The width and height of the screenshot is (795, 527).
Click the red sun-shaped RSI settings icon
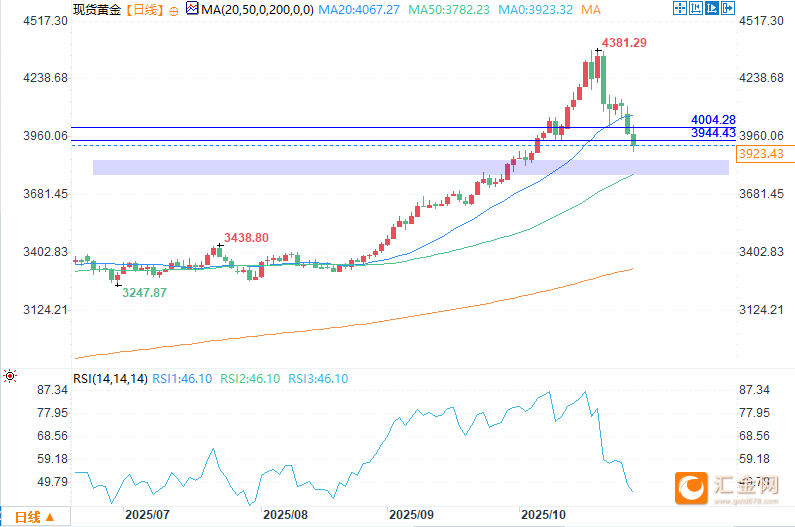click(x=10, y=376)
